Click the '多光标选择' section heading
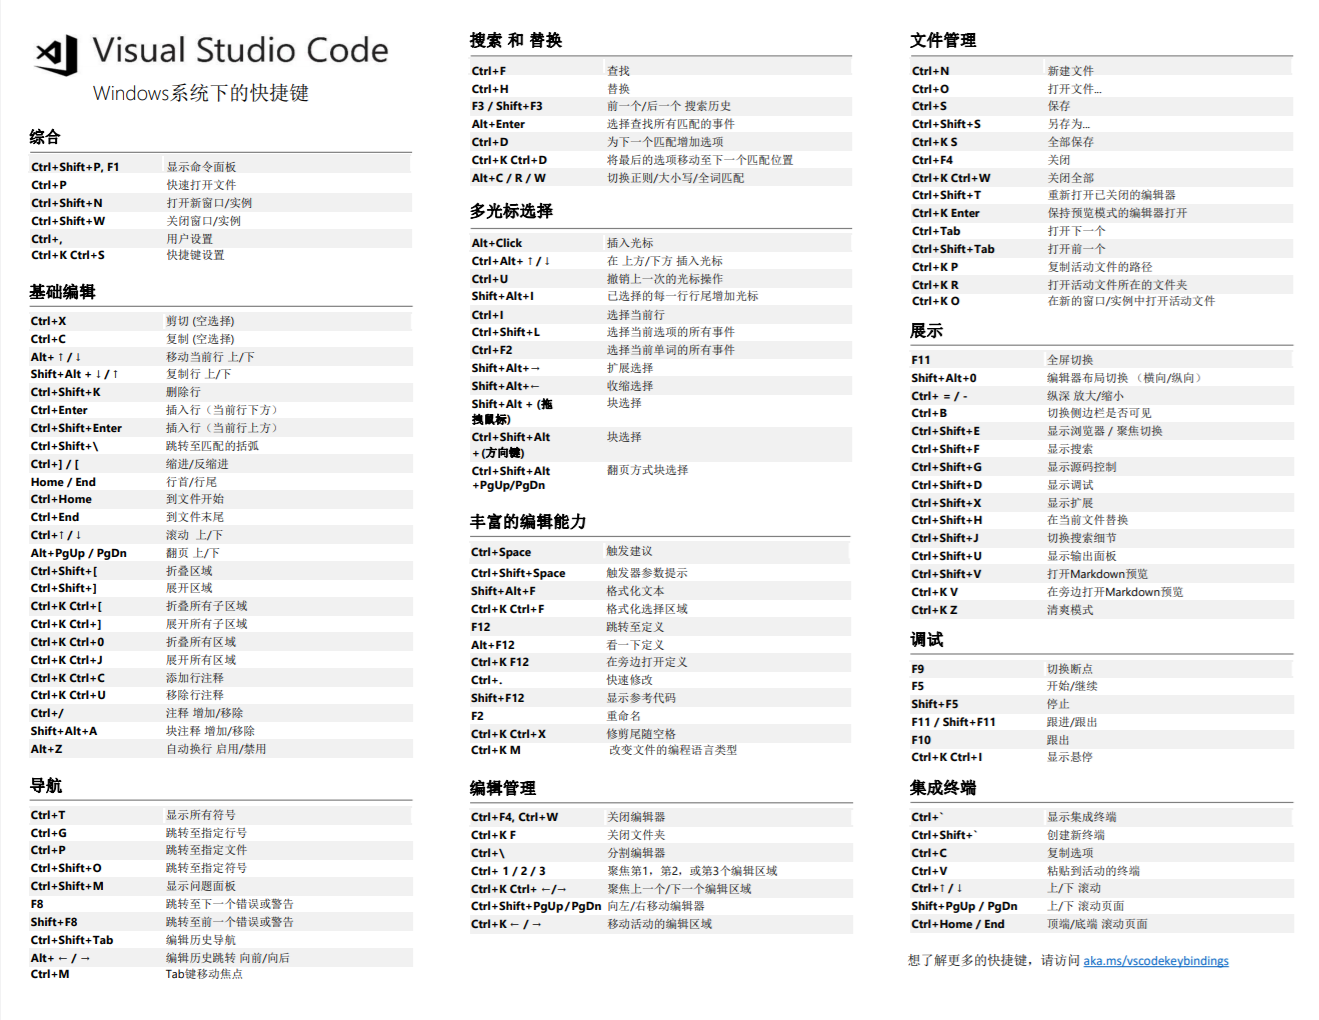This screenshot has width=1319, height=1020. (511, 211)
